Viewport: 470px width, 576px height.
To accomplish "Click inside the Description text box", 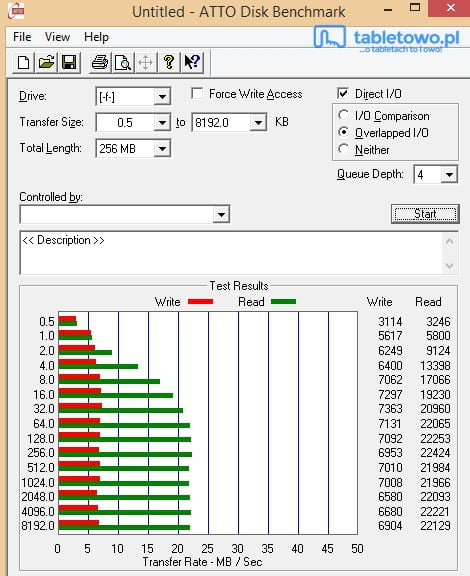I will coord(232,253).
